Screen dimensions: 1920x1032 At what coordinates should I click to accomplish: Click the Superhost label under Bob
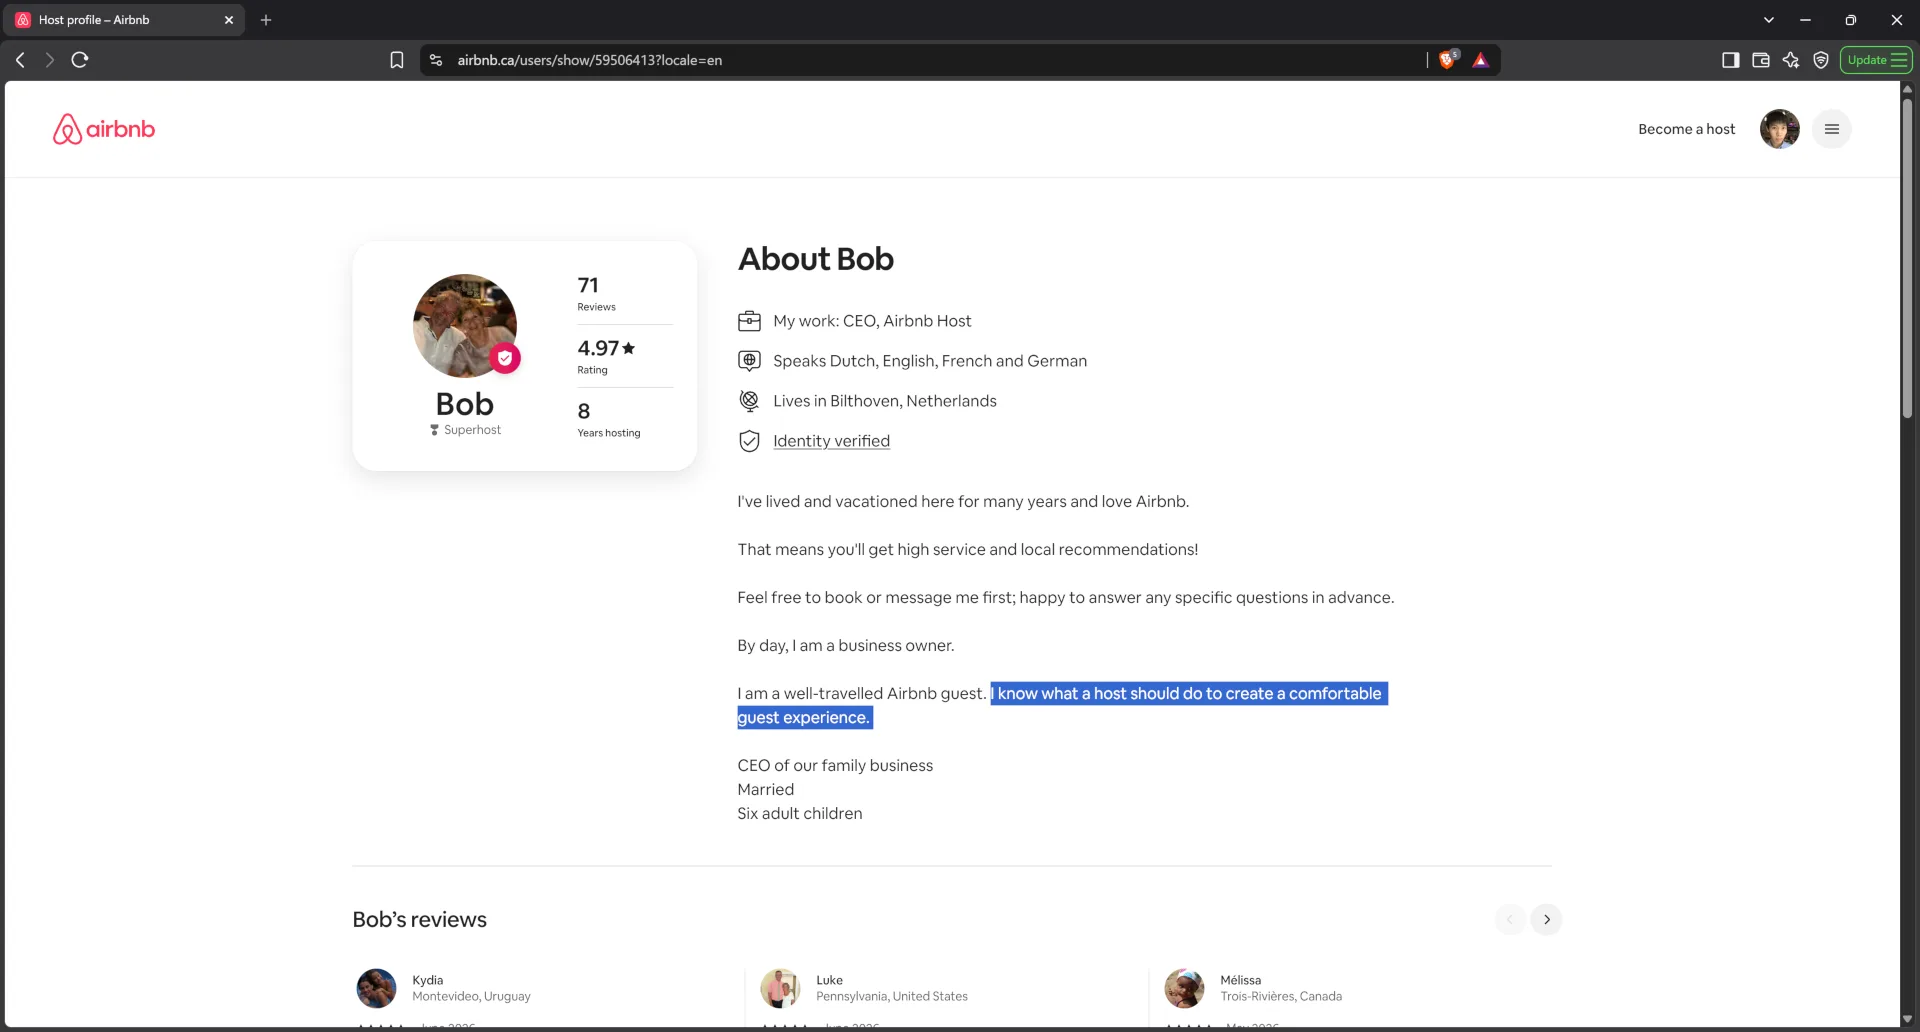click(466, 430)
